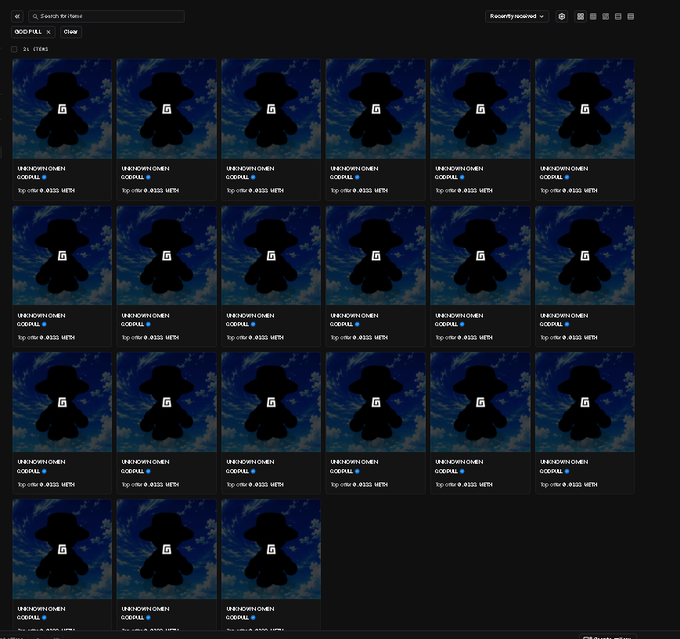
Task: Click the Top offer text on third row's first card
Action: click(x=46, y=485)
